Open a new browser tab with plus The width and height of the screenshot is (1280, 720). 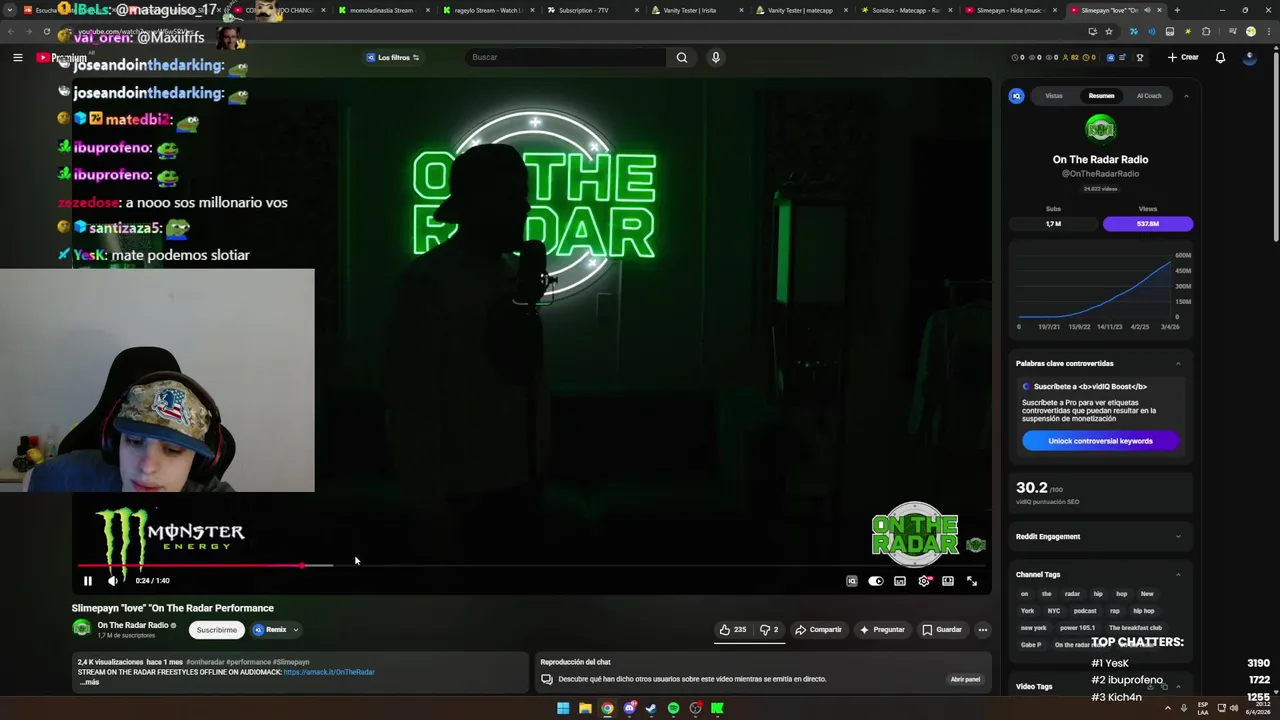coord(1177,10)
